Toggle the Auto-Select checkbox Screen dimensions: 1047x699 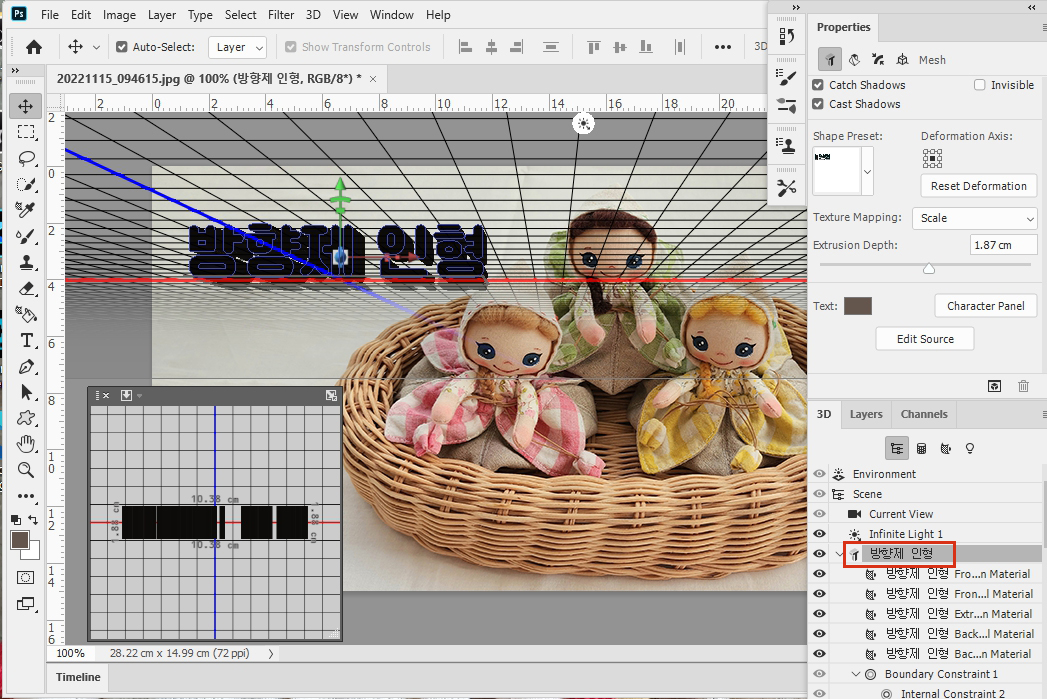(x=122, y=47)
